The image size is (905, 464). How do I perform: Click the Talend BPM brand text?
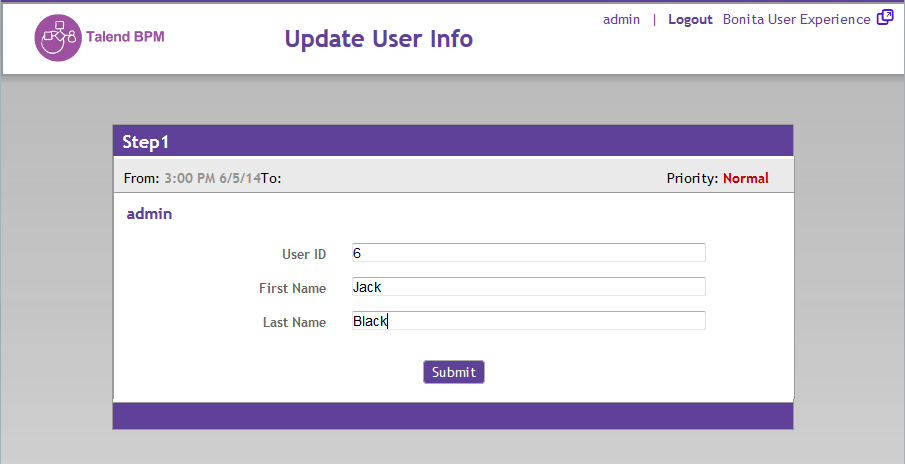(125, 37)
